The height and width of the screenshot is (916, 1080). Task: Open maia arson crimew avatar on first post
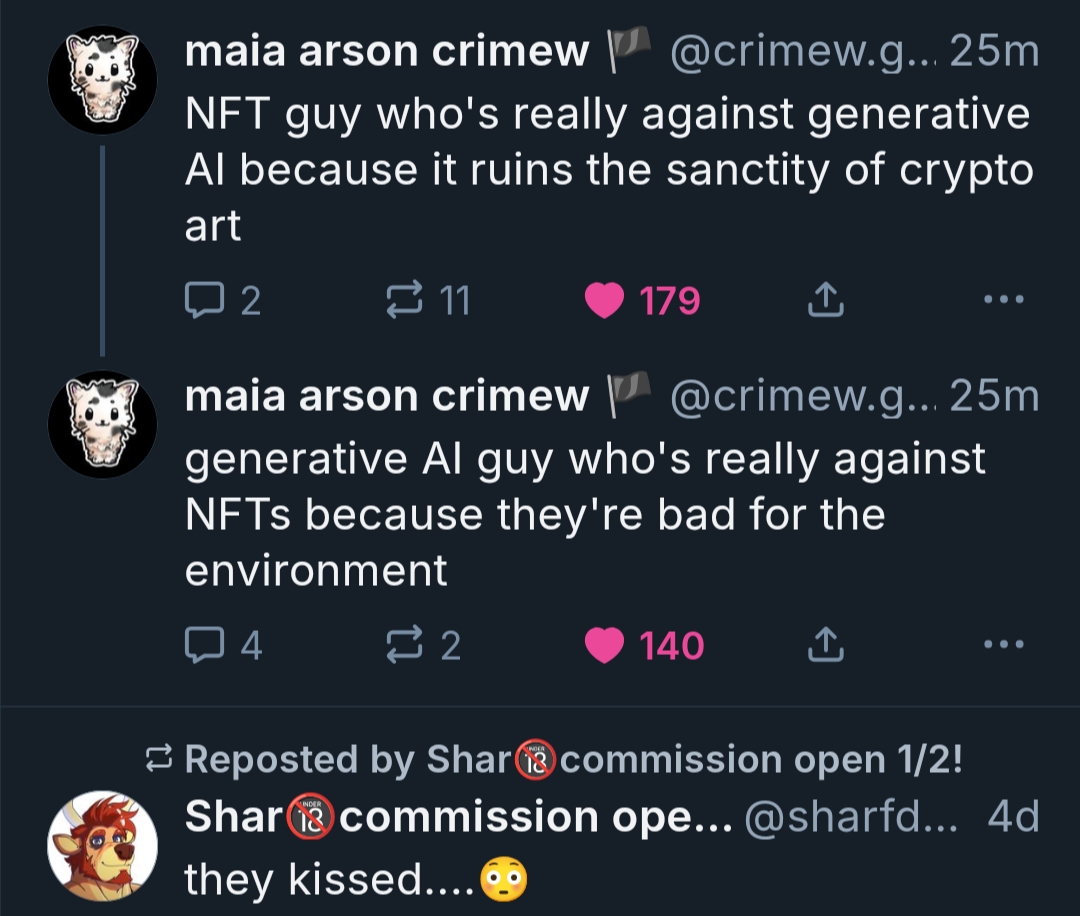pyautogui.click(x=102, y=80)
